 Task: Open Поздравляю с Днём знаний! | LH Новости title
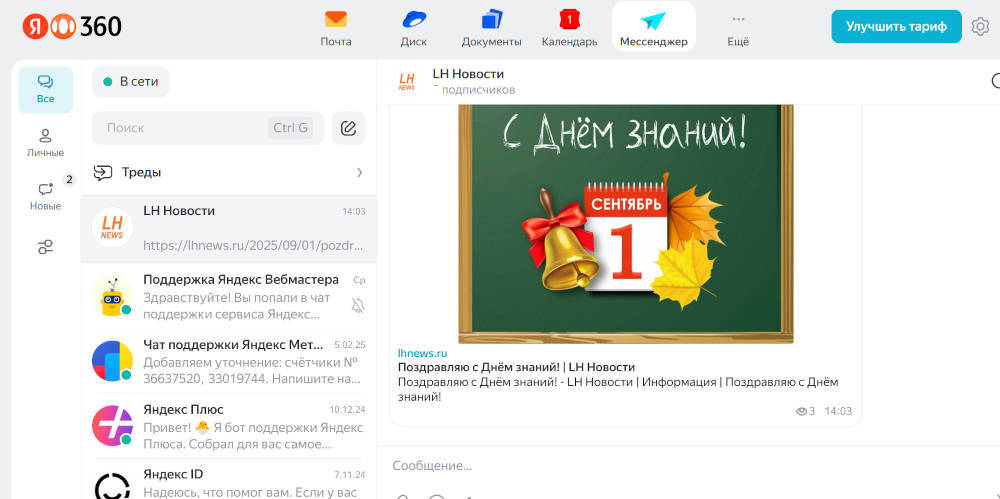(517, 367)
